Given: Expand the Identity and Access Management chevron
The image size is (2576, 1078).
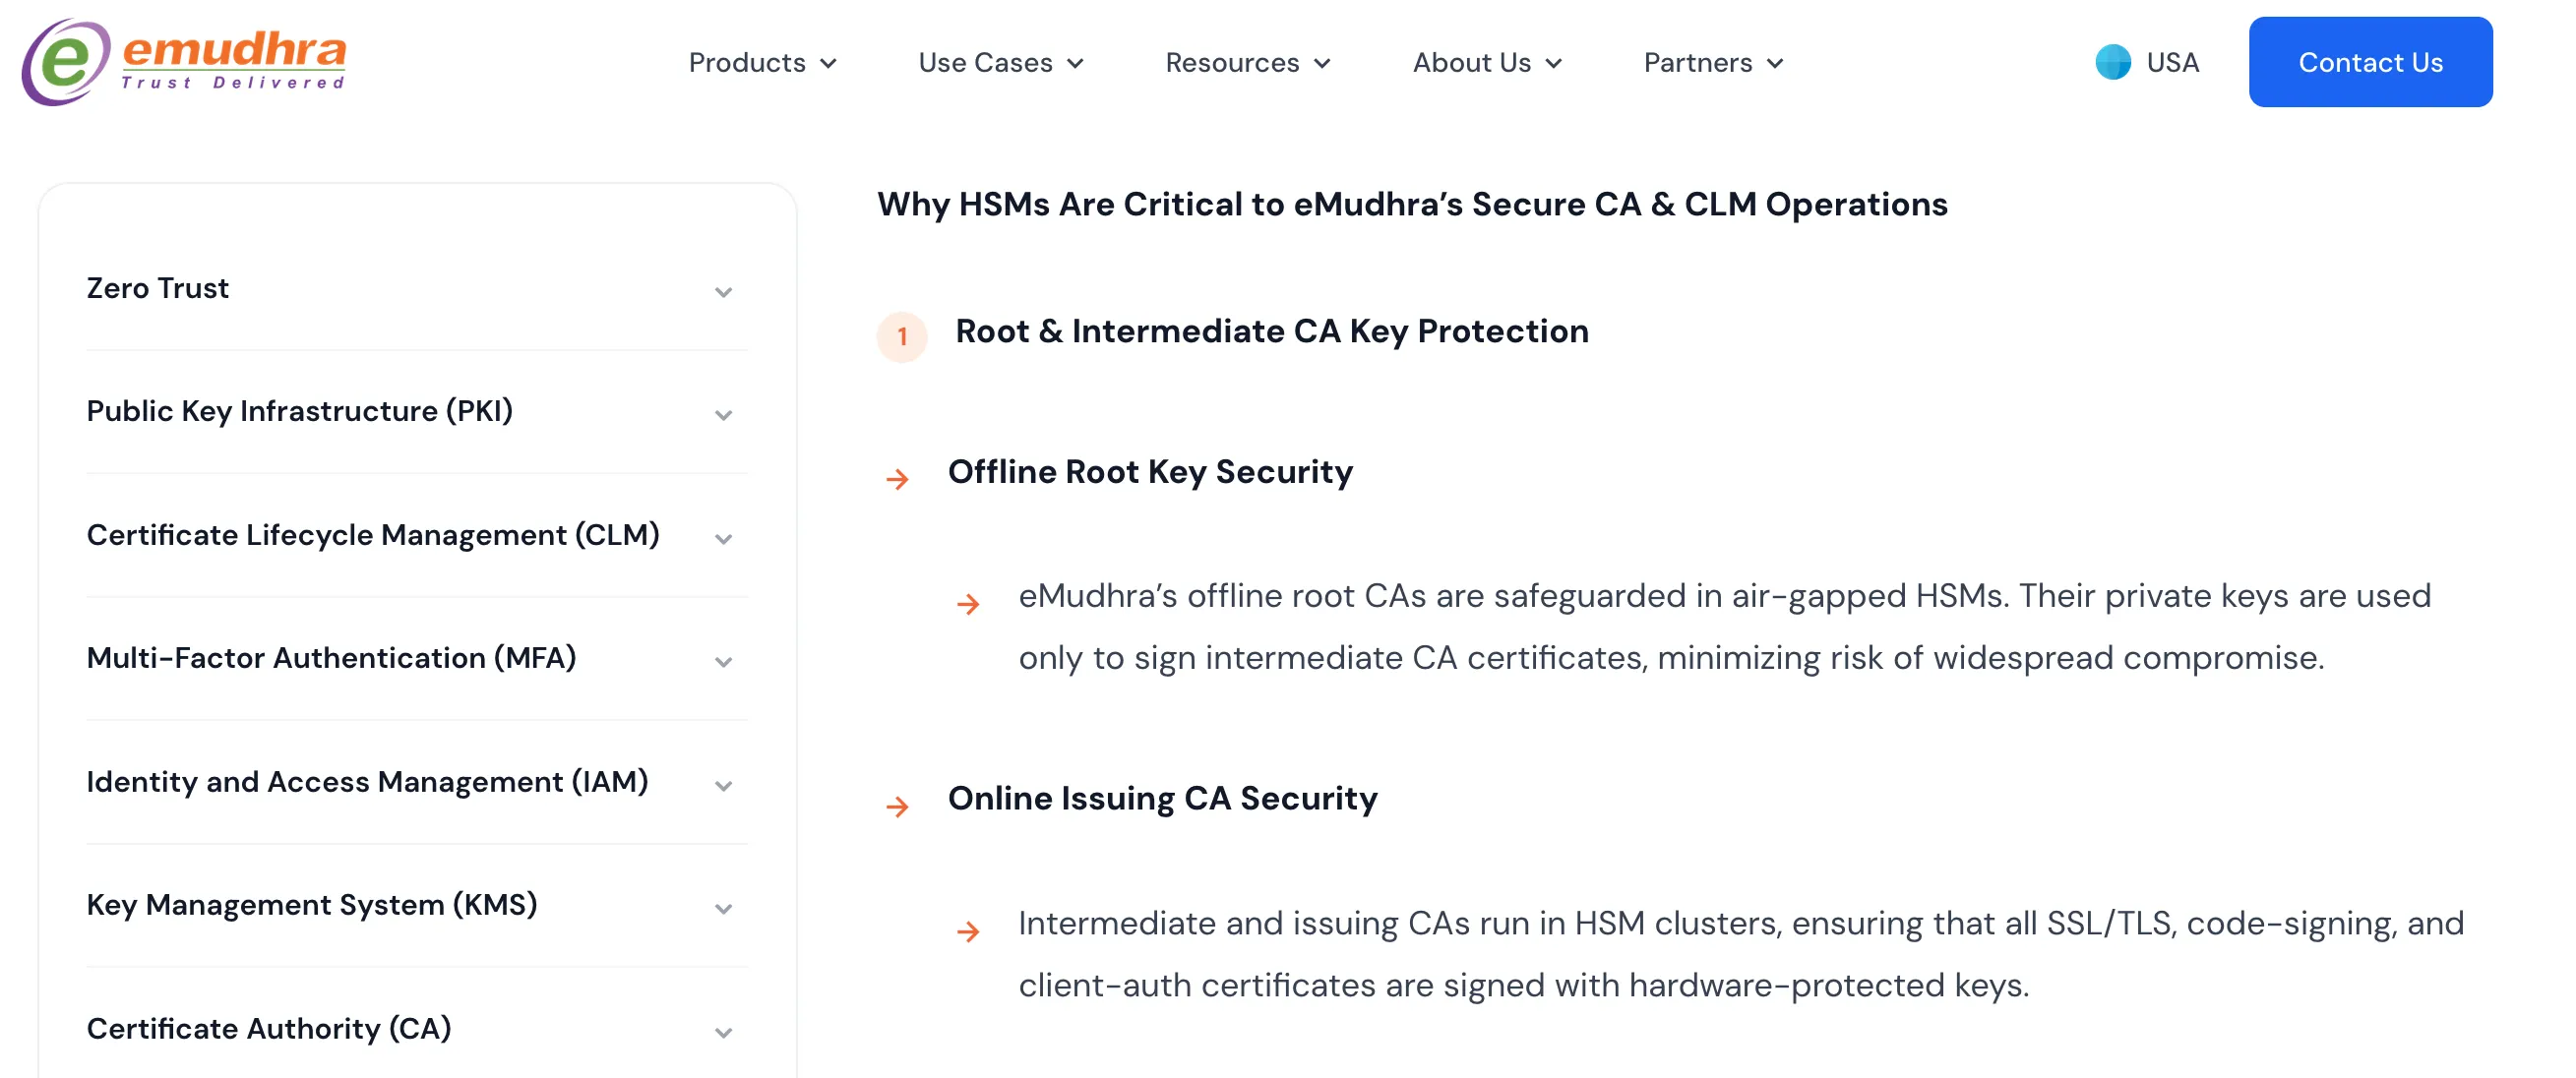Looking at the screenshot, I should 723,786.
